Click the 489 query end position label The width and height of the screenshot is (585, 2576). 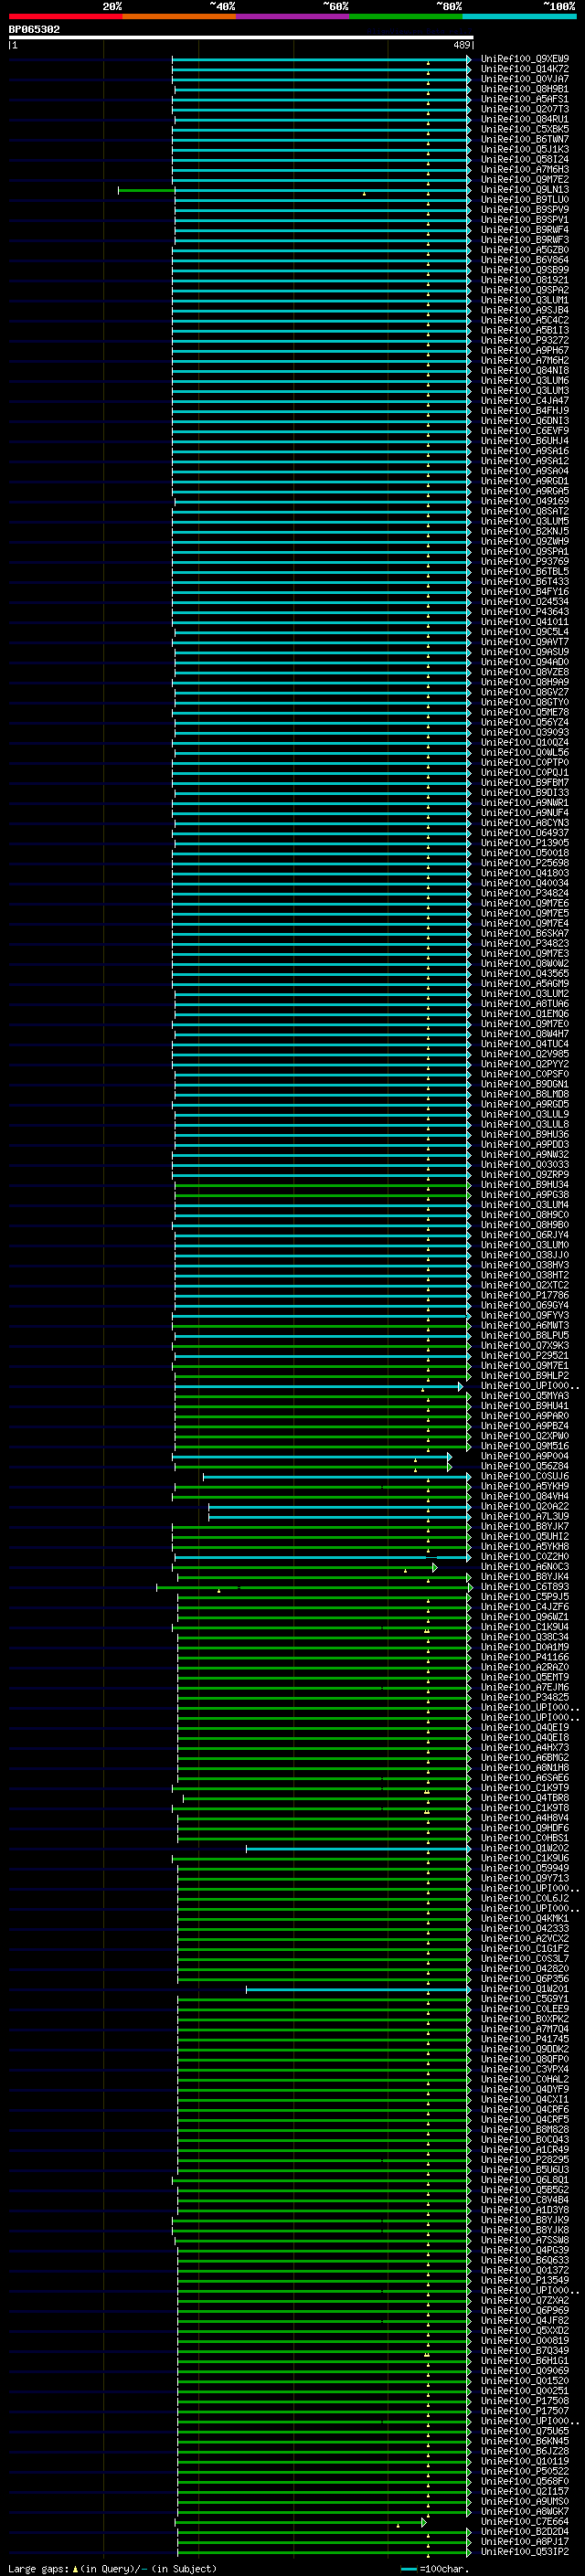click(461, 46)
